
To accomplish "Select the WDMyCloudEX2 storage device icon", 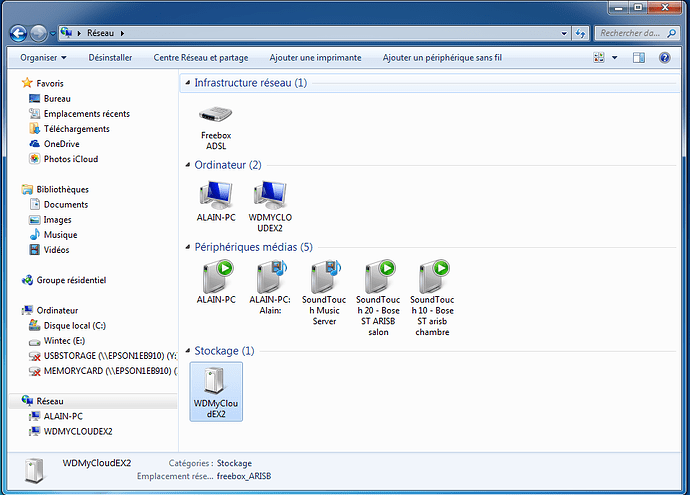I will pyautogui.click(x=216, y=392).
